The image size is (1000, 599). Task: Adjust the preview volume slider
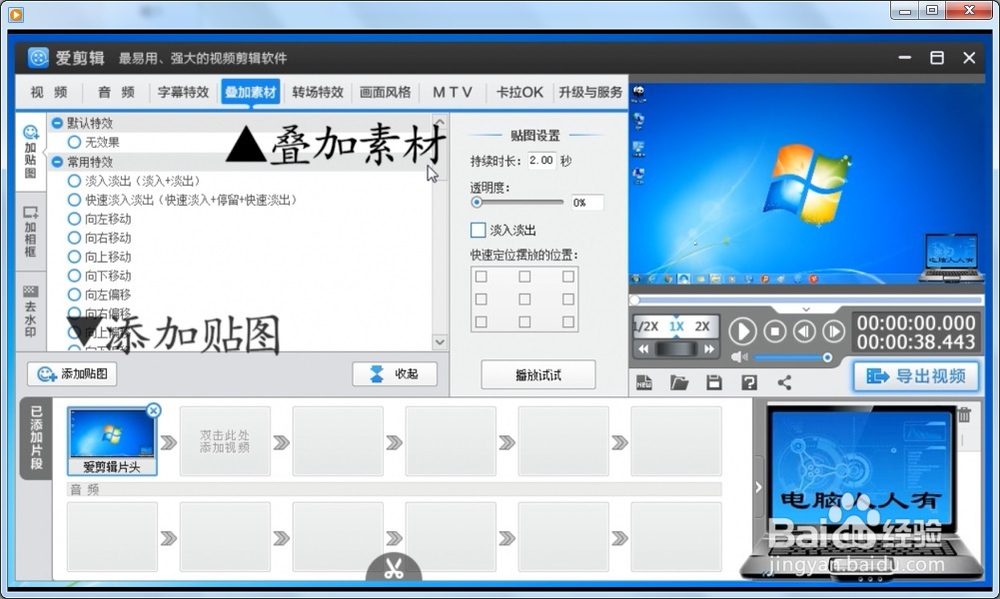click(791, 357)
